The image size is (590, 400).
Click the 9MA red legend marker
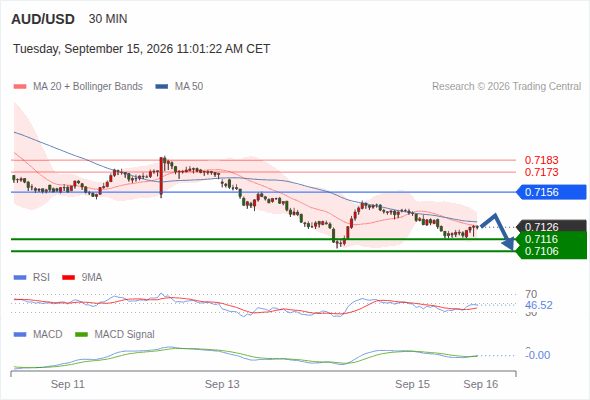click(x=68, y=278)
